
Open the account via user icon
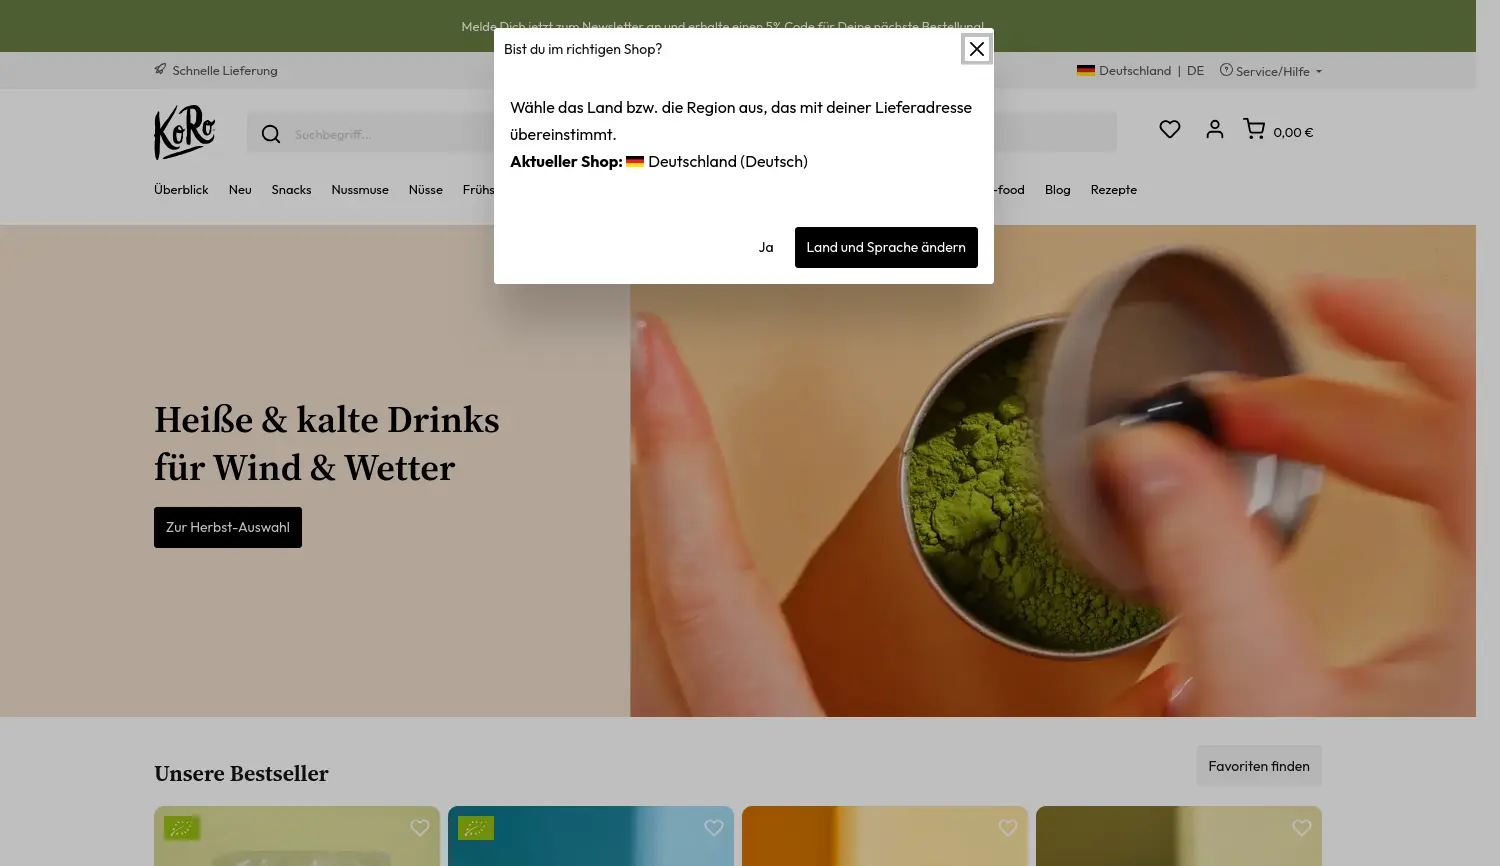1214,129
